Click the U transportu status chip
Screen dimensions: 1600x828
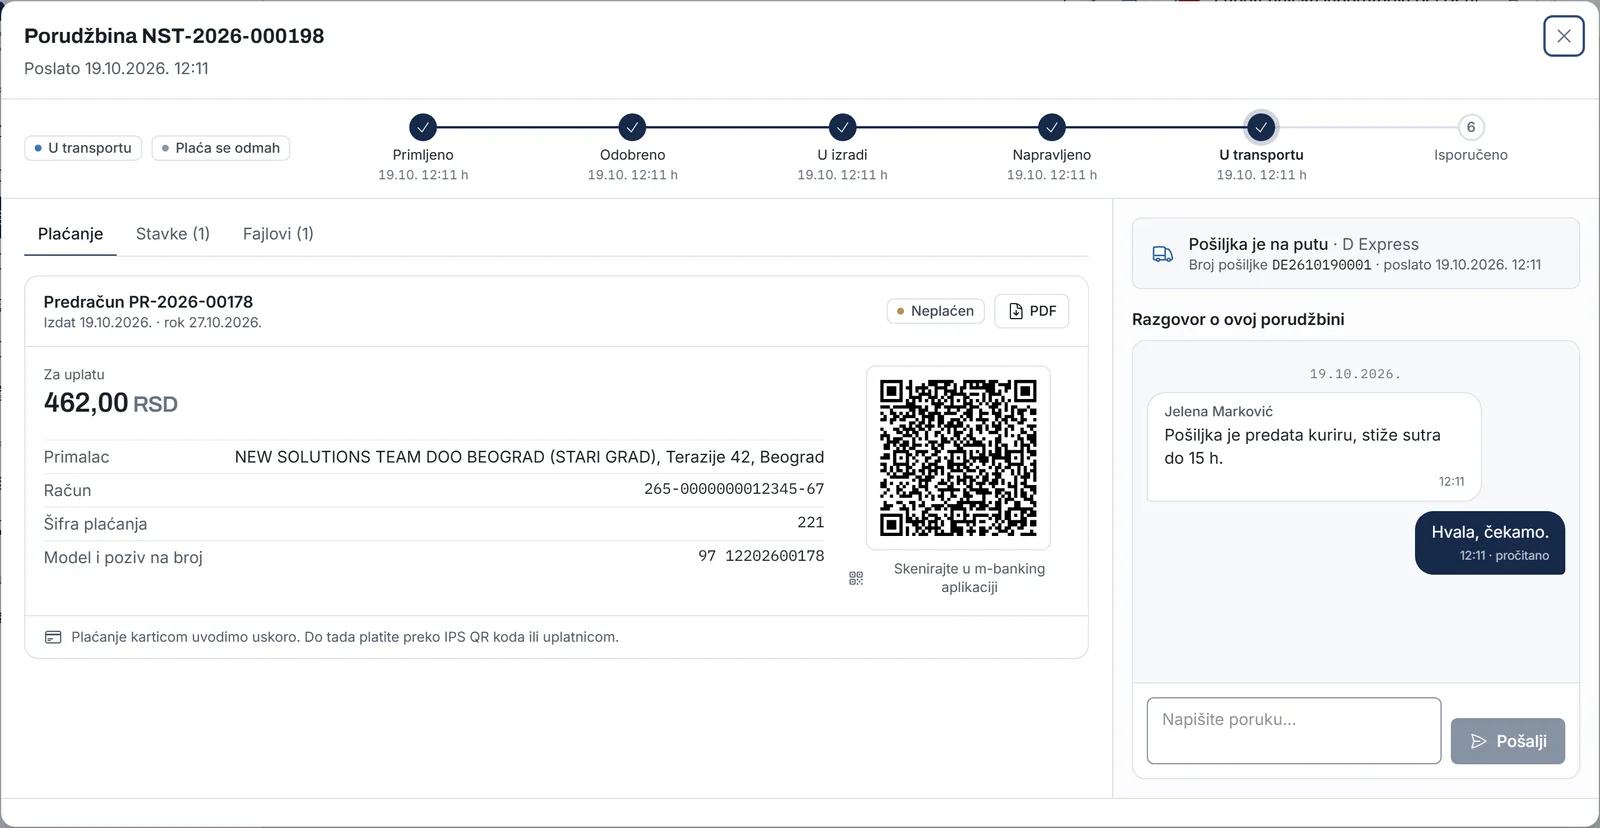coord(83,148)
